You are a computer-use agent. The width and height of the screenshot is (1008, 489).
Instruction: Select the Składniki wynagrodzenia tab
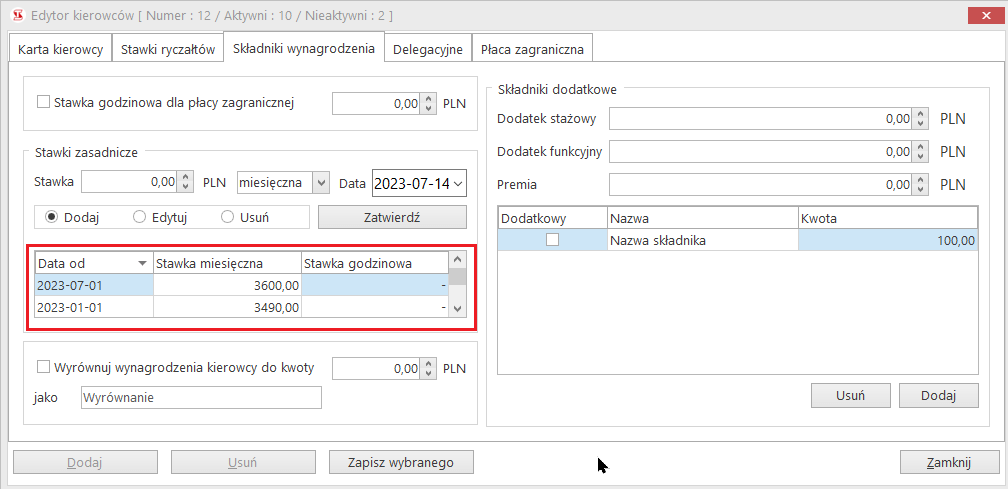click(304, 48)
